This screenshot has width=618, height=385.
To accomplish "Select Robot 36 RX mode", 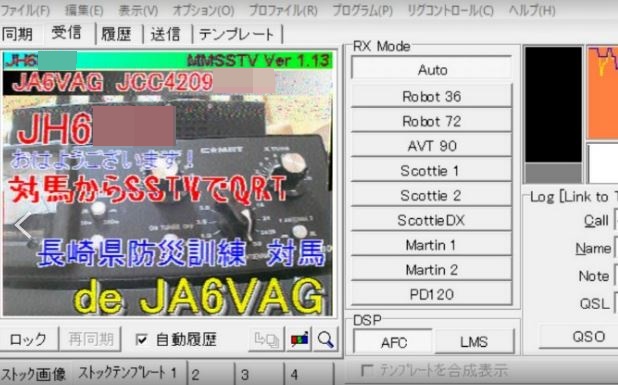I will (432, 97).
